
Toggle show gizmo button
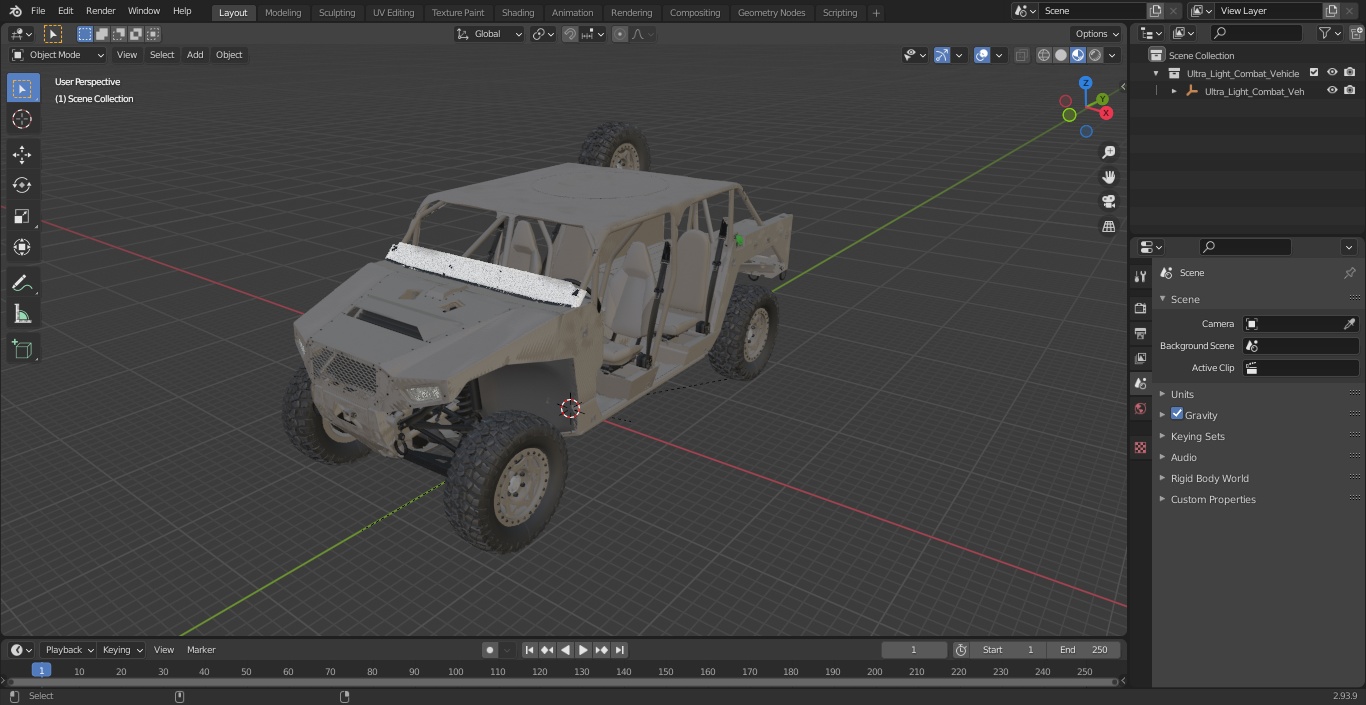[x=942, y=55]
